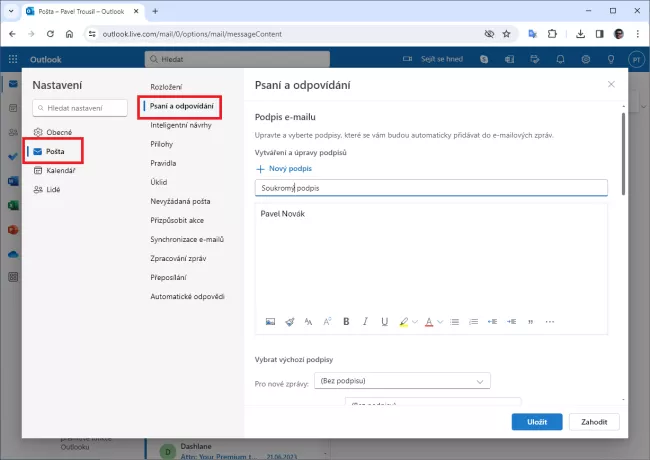
Task: Click the quote formatting icon
Action: pos(530,322)
